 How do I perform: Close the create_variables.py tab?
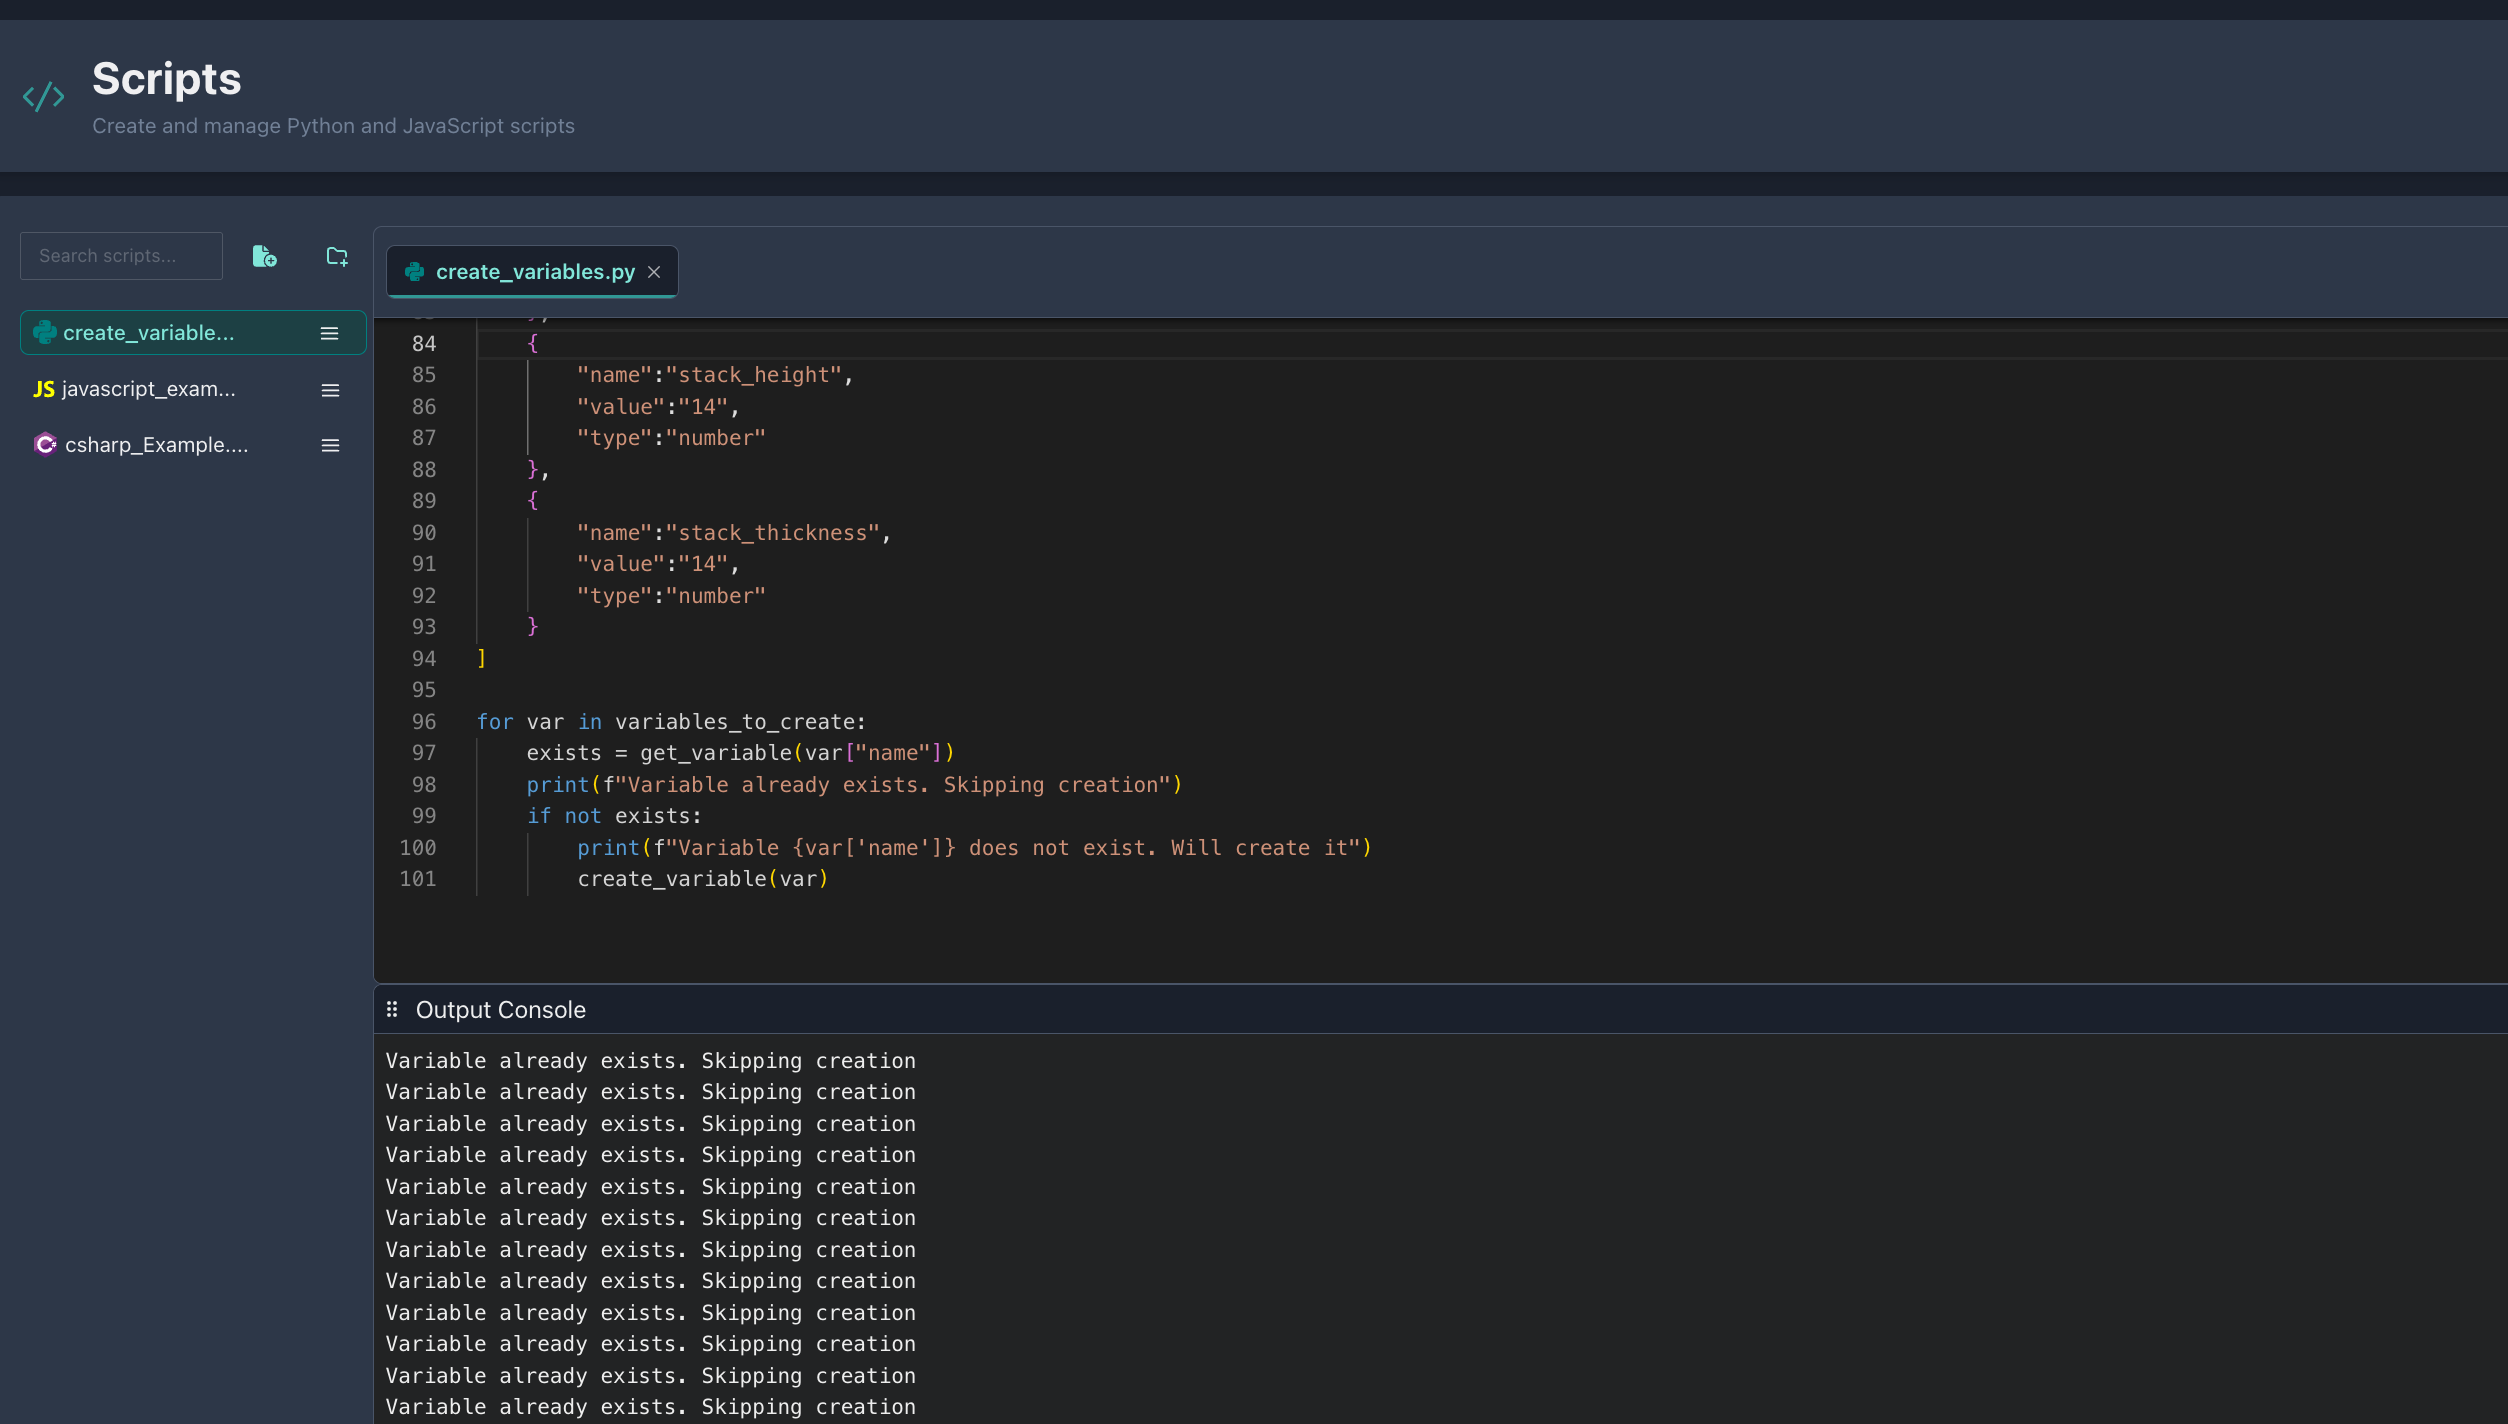pyautogui.click(x=654, y=272)
